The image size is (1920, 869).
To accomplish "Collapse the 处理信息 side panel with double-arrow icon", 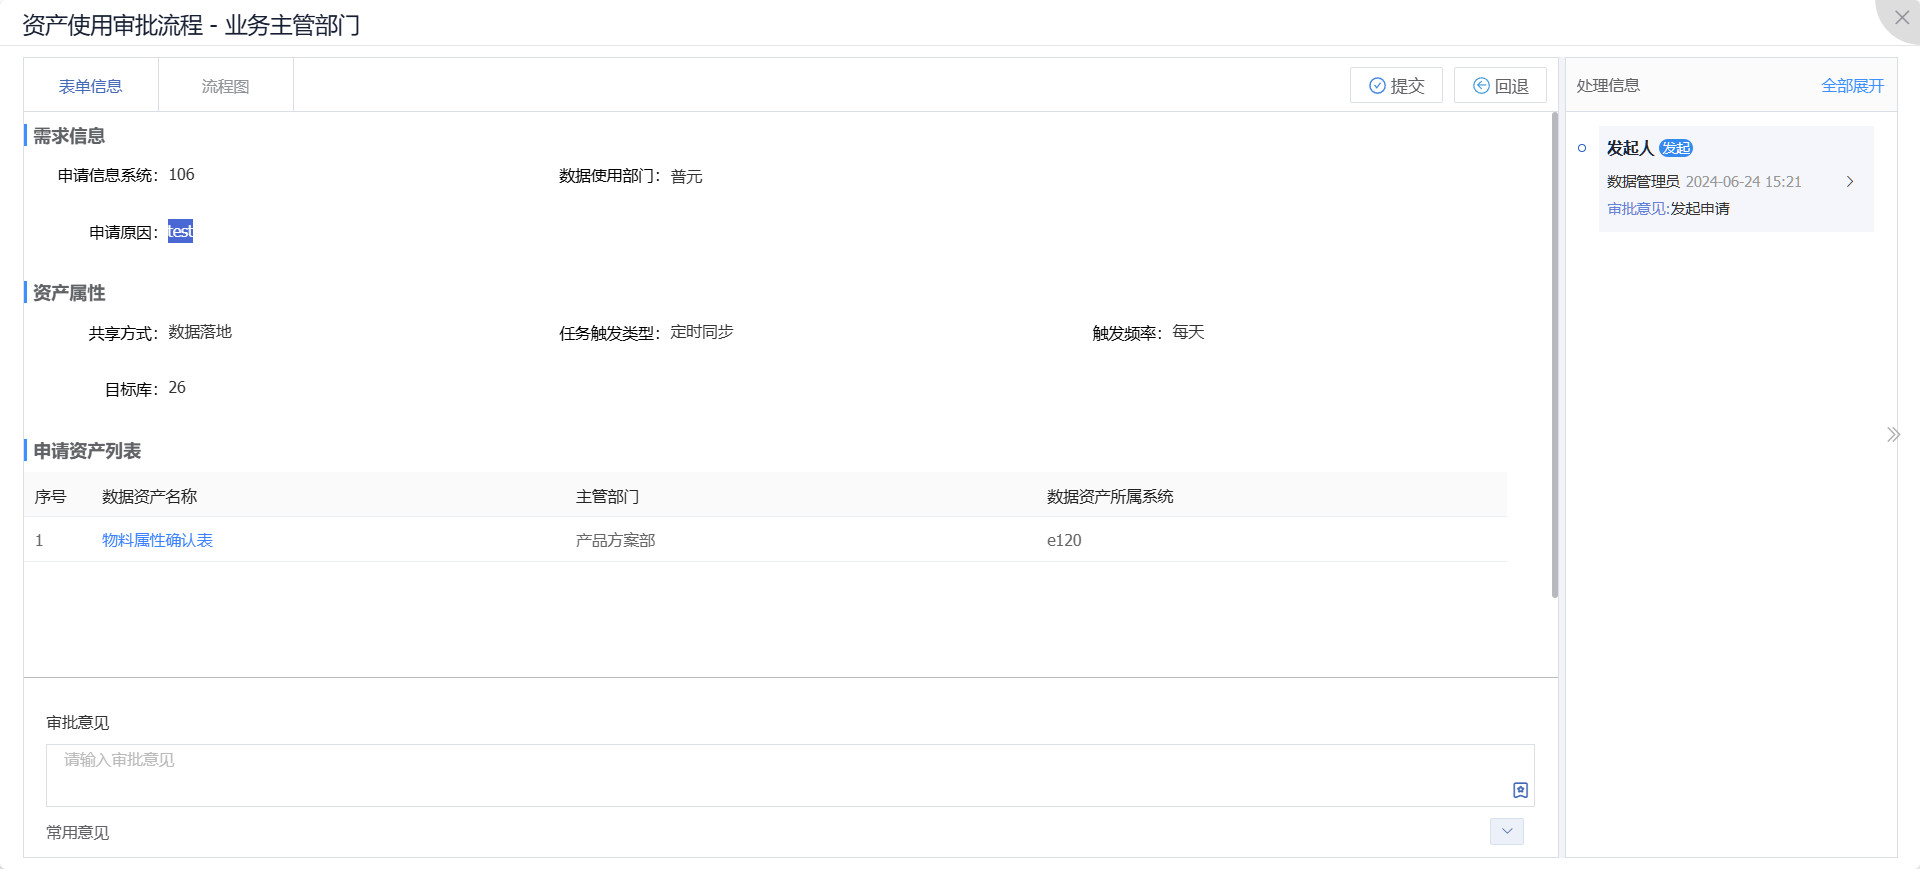I will [1892, 434].
